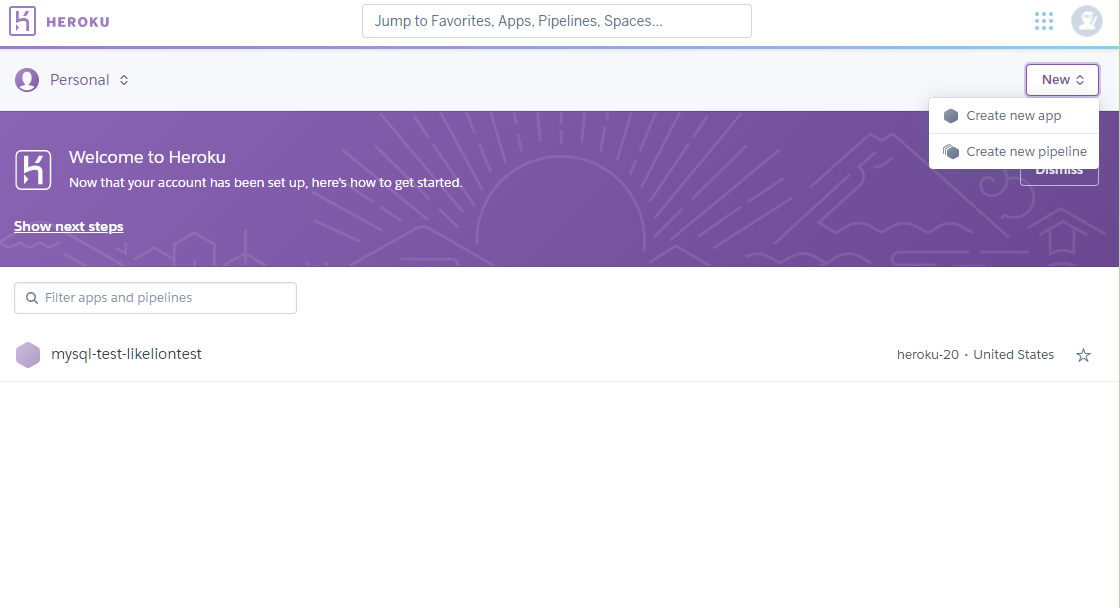This screenshot has height=608, width=1120.
Task: Expand the Personal team switcher dropdown
Action: (x=89, y=80)
